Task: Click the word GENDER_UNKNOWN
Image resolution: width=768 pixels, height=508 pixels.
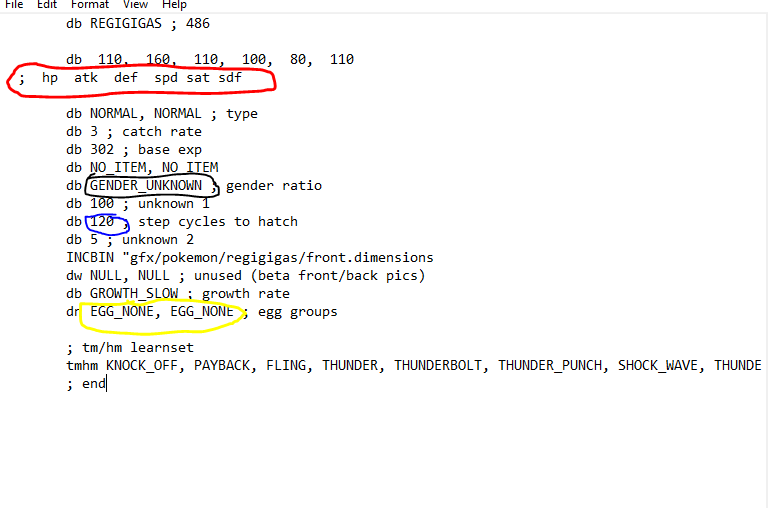Action: click(146, 186)
